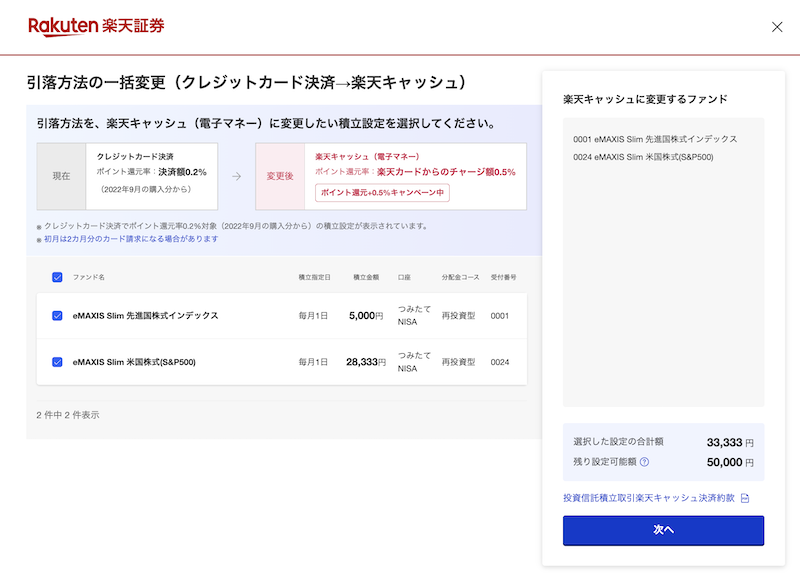Screen dimensions: 800x573
Task: Toggle the select-all checkbox beside ファンド名
Action: pyautogui.click(x=57, y=277)
